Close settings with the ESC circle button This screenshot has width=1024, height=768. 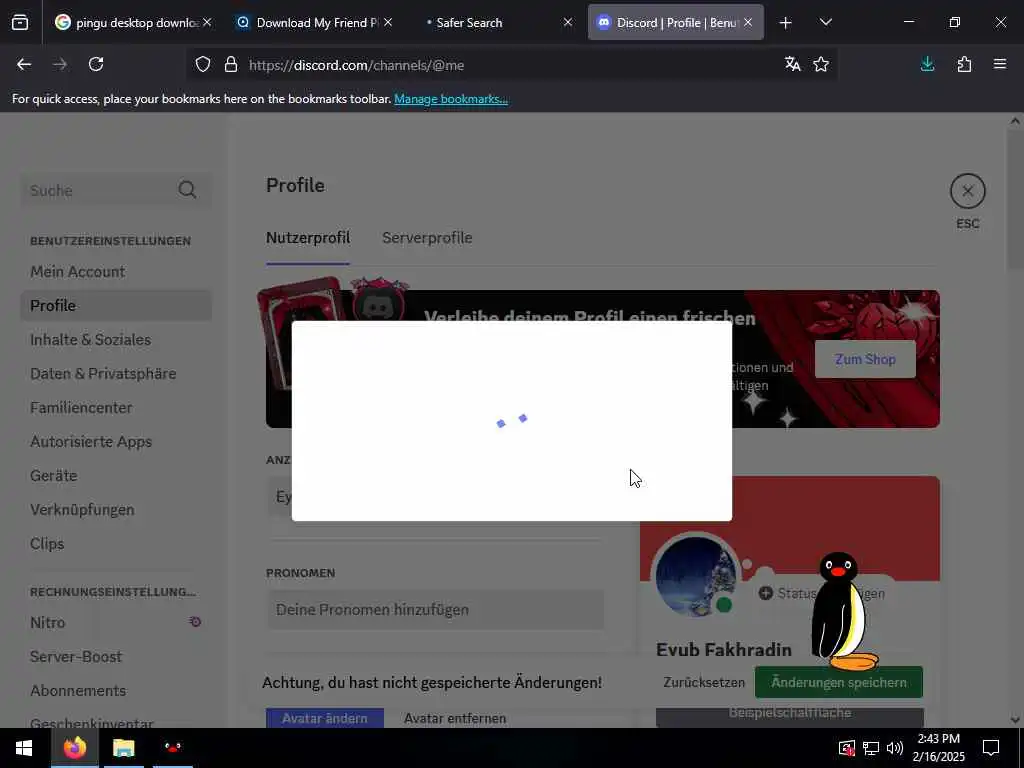tap(967, 191)
